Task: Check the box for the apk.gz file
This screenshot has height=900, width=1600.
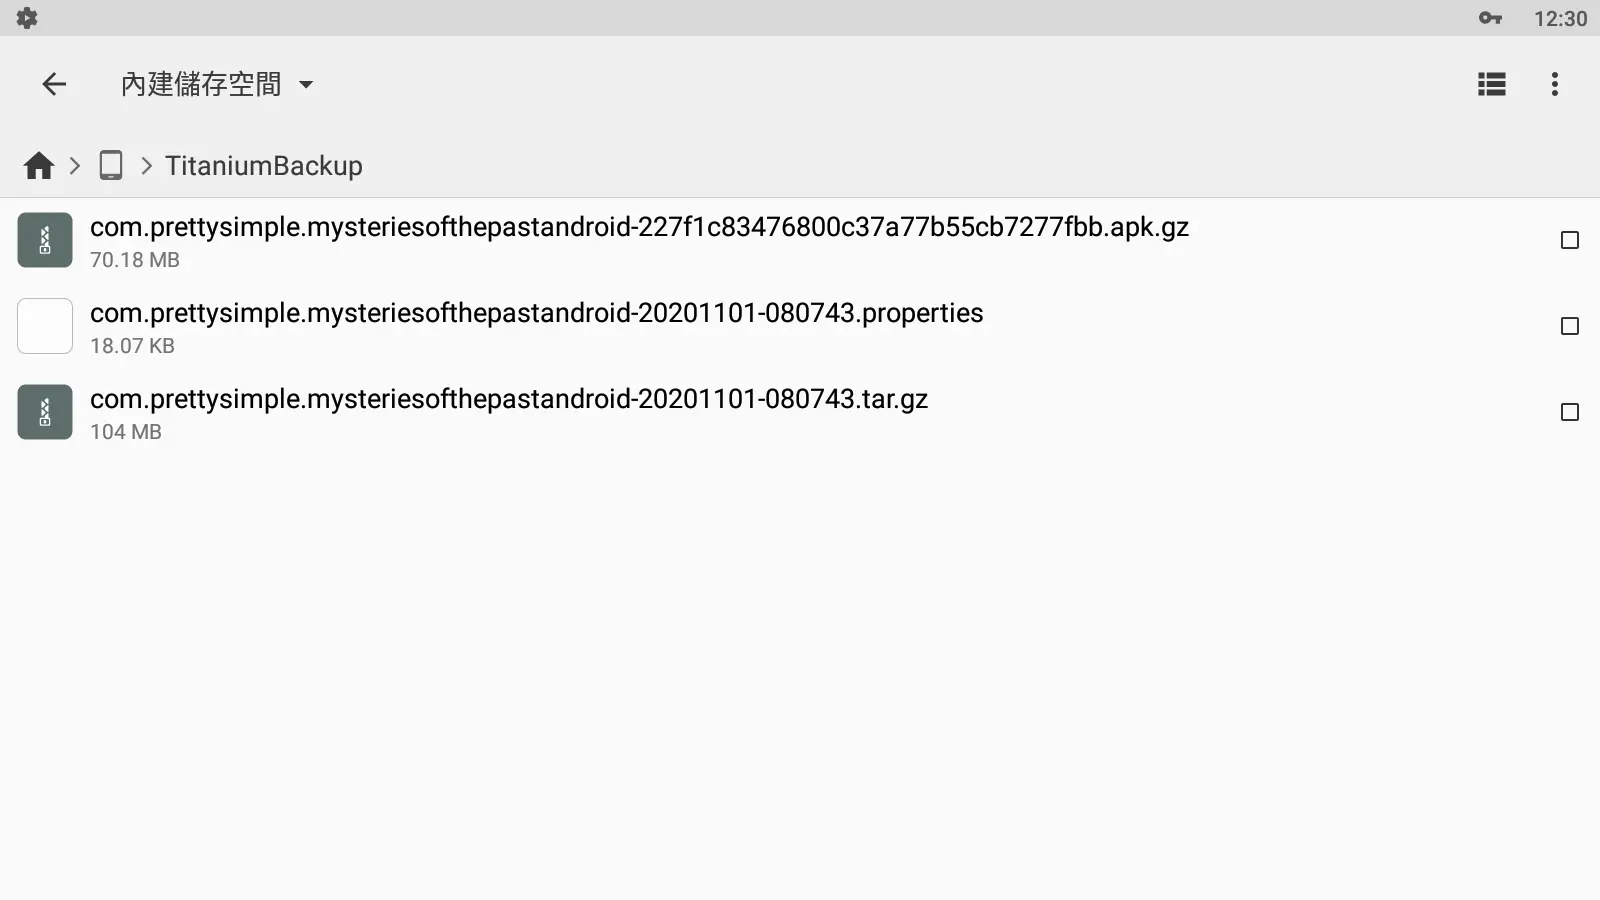Action: point(1570,240)
